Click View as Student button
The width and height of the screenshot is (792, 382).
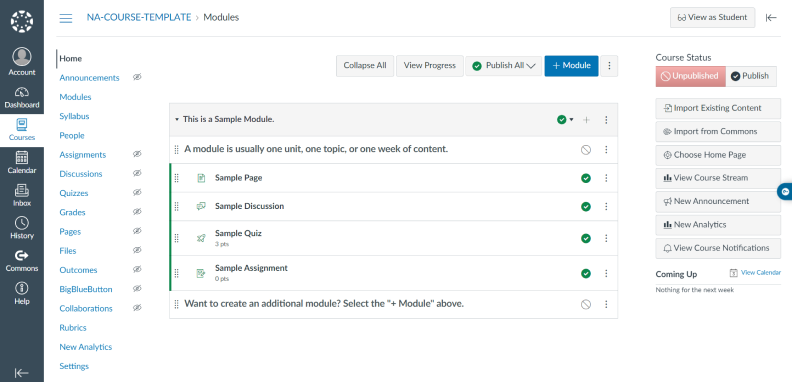coord(712,18)
